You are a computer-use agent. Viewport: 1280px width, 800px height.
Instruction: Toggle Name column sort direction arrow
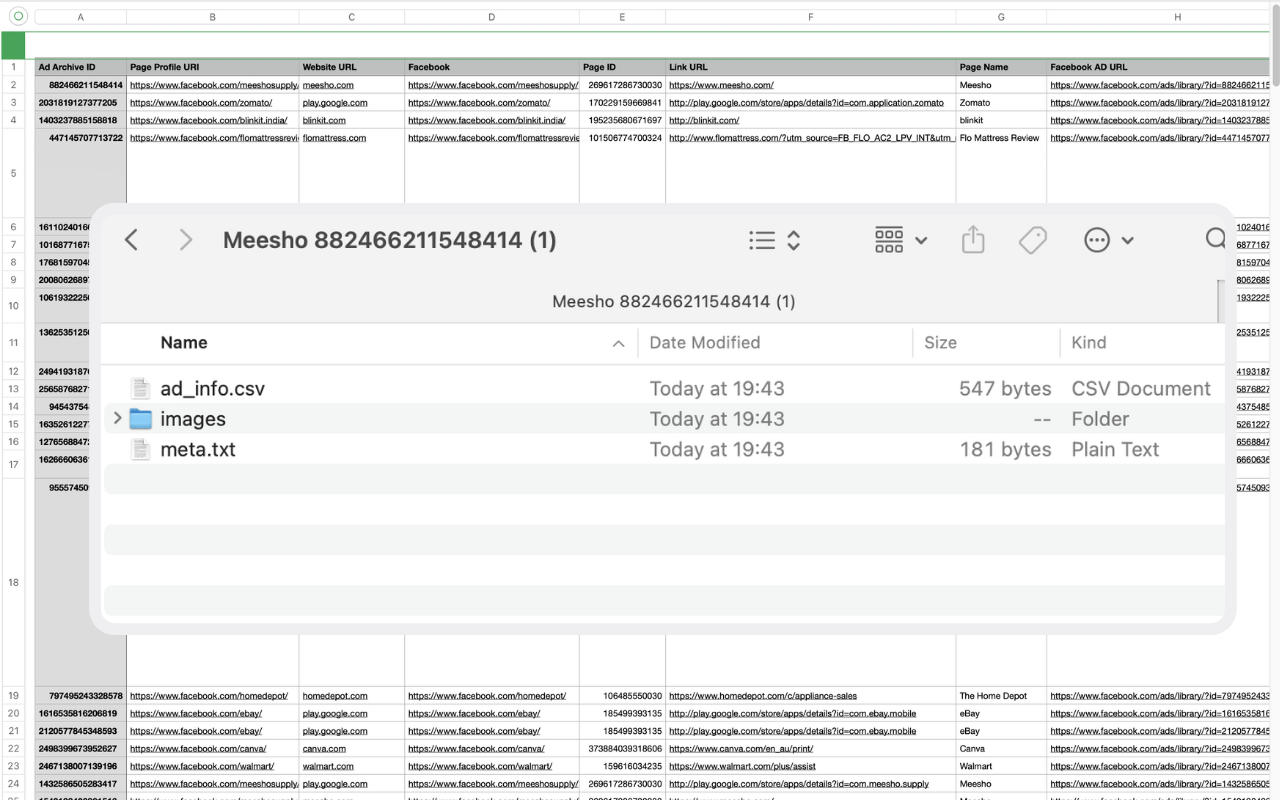[x=618, y=343]
